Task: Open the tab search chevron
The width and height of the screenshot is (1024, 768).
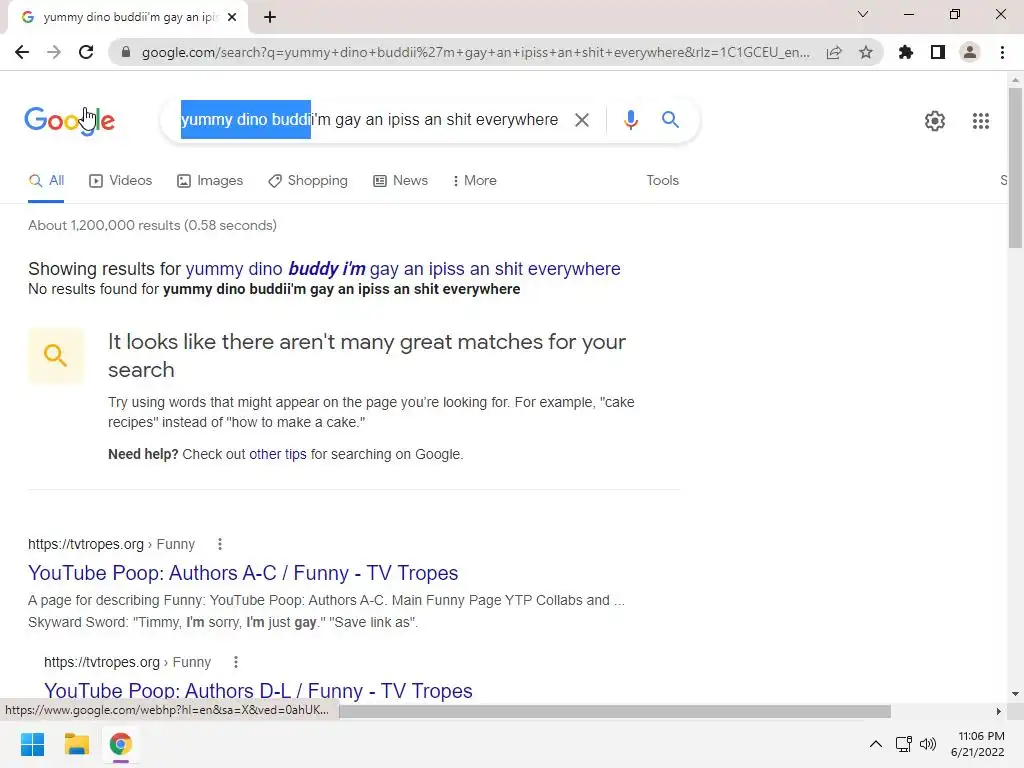Action: click(863, 14)
